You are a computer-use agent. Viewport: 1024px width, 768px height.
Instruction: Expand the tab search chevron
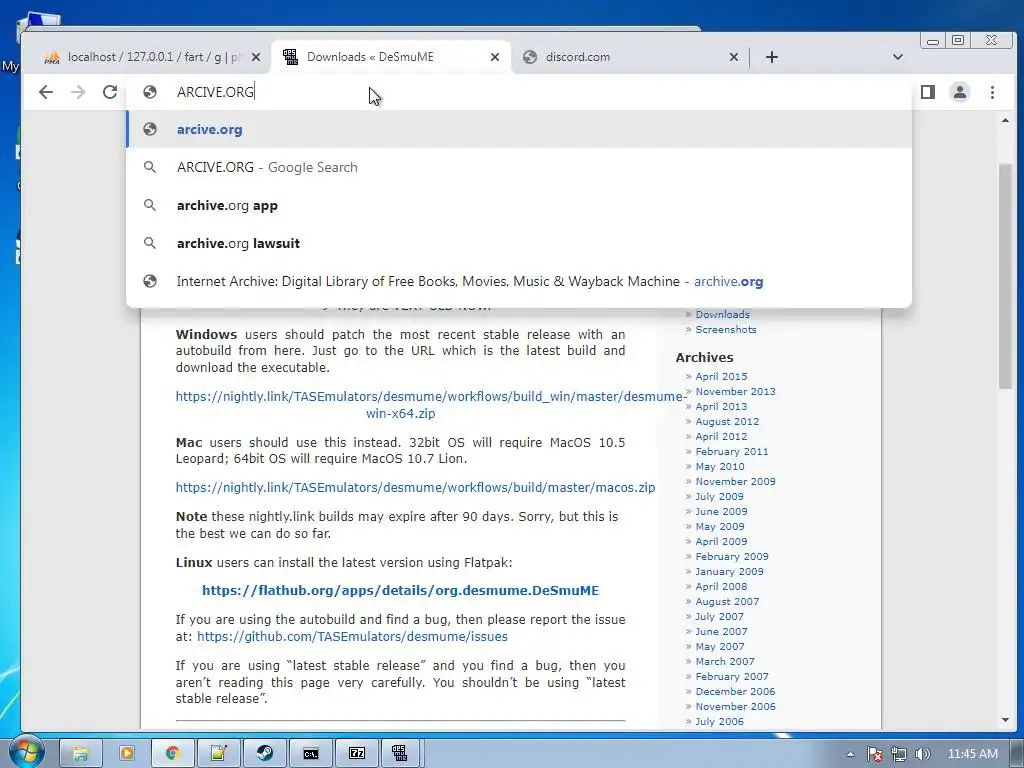(897, 57)
